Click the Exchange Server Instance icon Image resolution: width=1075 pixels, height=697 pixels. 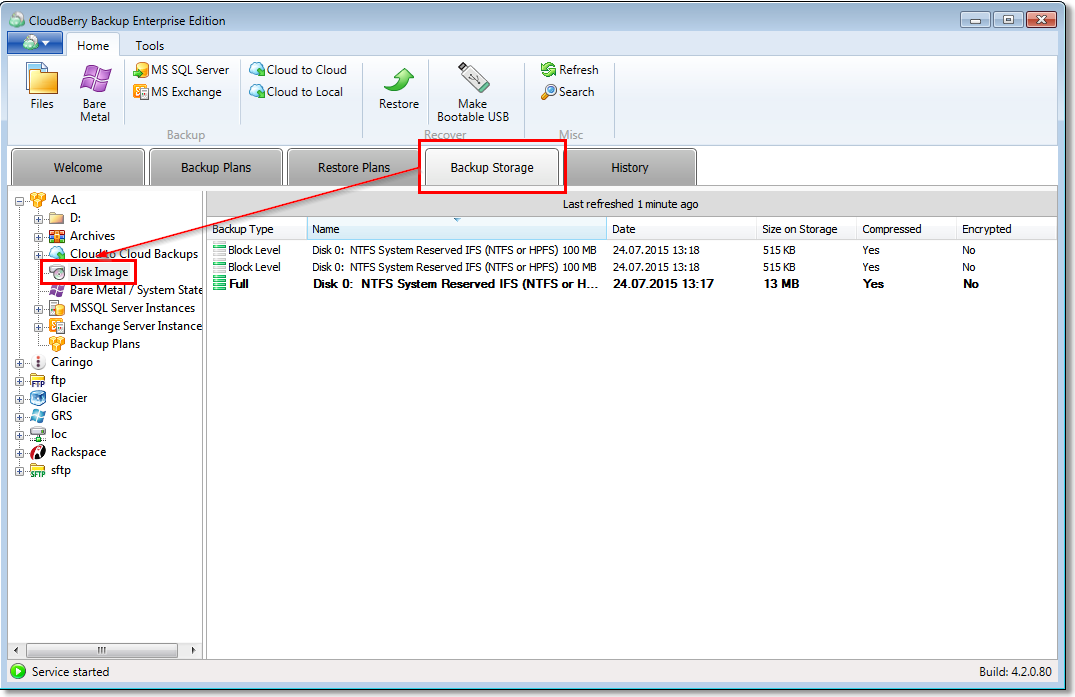click(57, 326)
